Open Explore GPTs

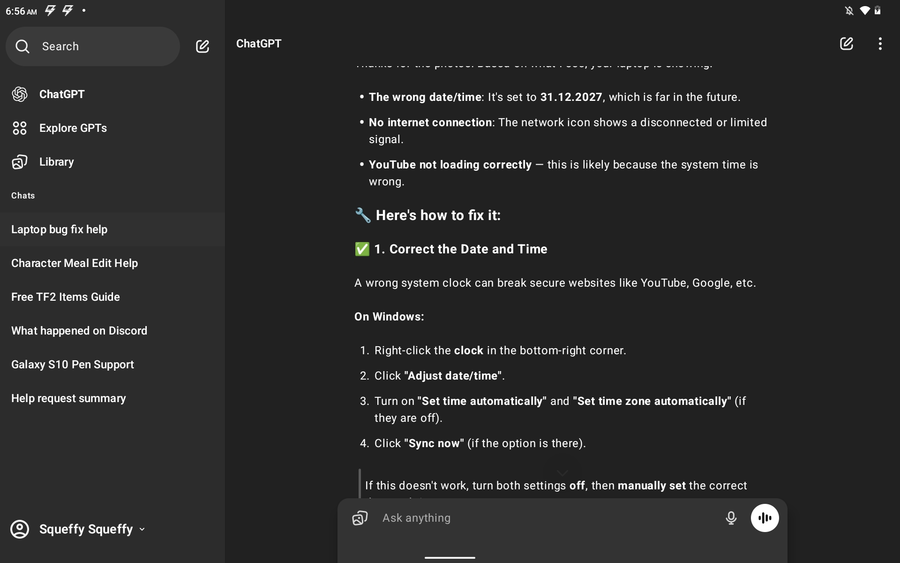112,128
